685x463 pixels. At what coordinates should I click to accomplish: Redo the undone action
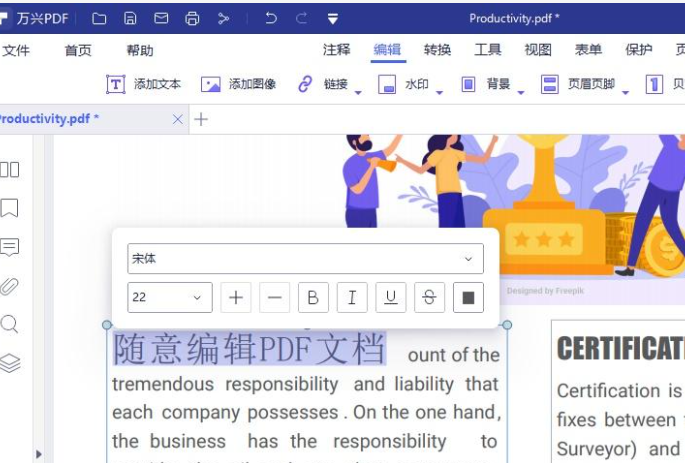pos(301,18)
